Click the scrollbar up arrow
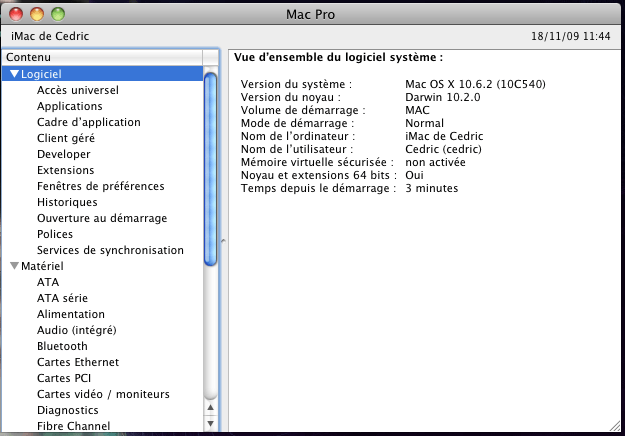The width and height of the screenshot is (625, 436). [x=210, y=408]
